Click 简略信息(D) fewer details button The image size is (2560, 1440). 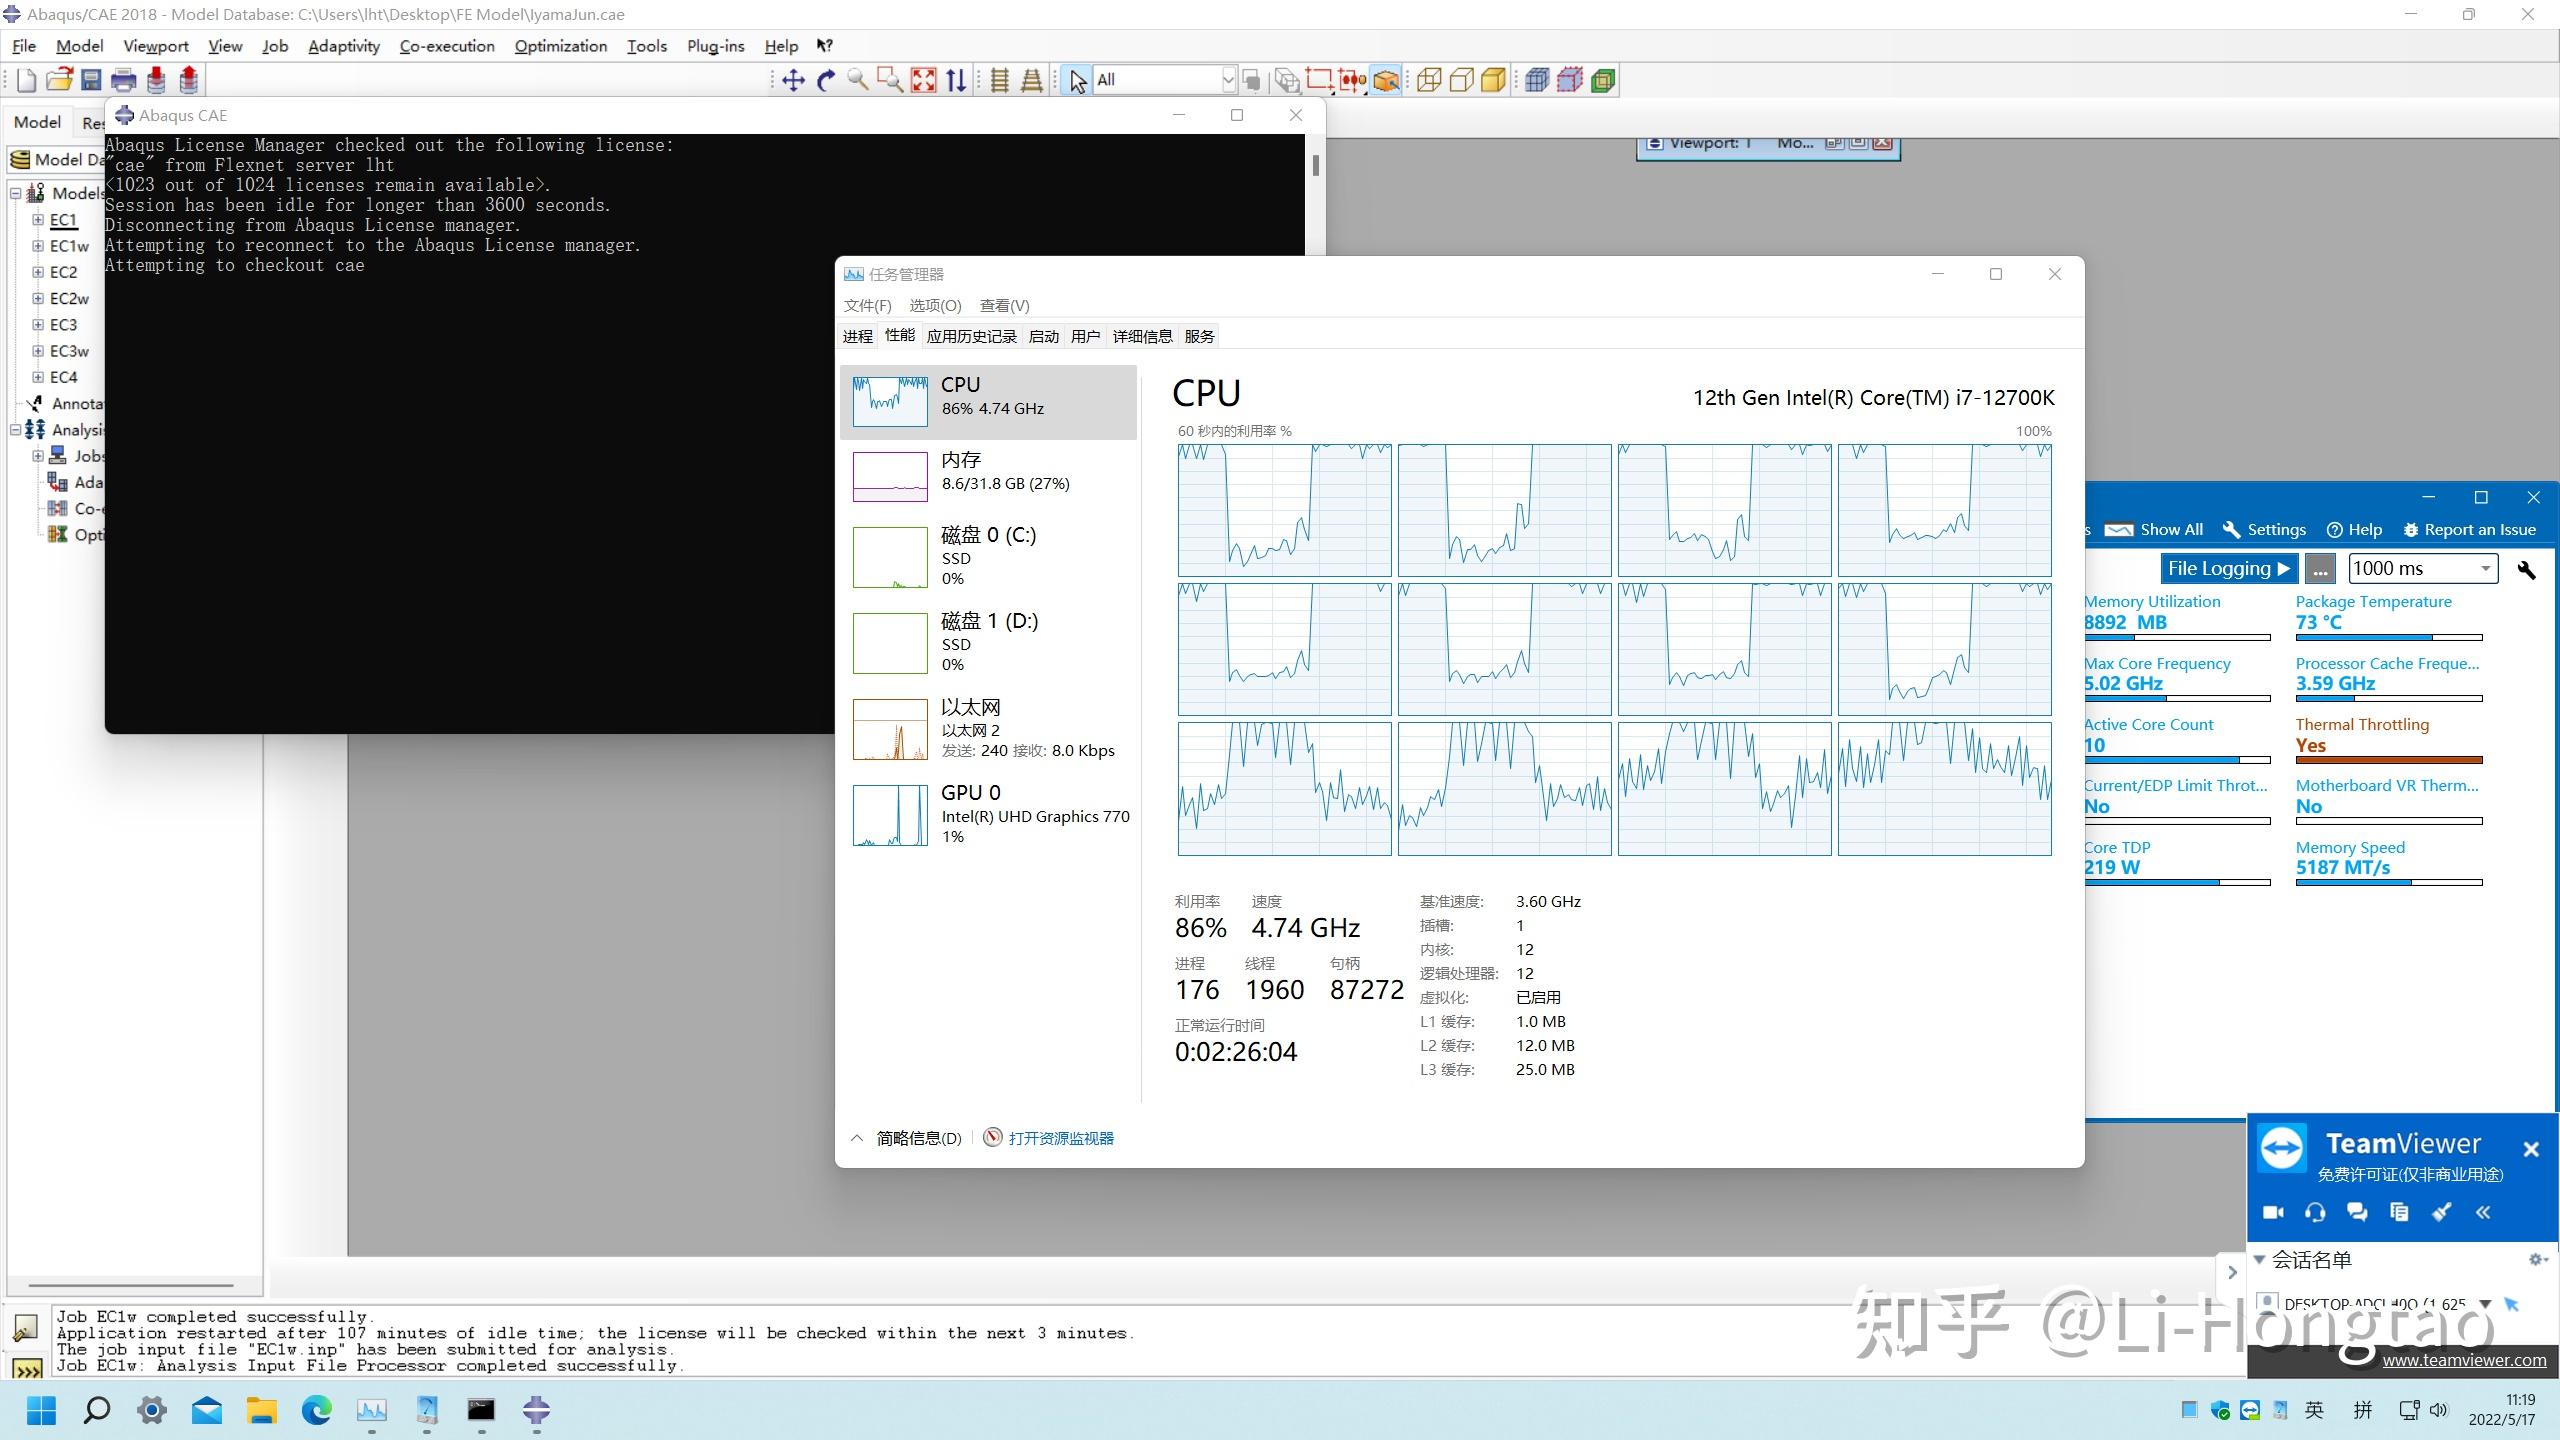click(906, 1138)
